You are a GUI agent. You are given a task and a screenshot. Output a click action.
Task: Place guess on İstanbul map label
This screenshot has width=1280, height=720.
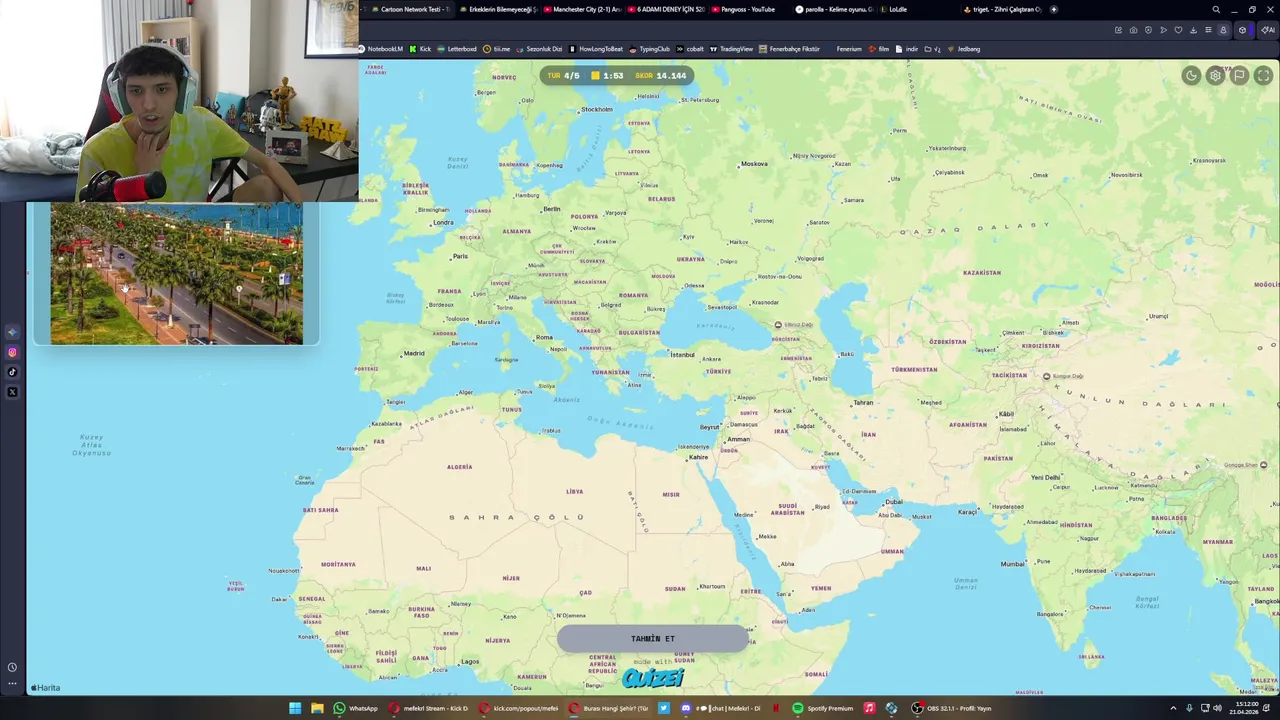coord(681,355)
